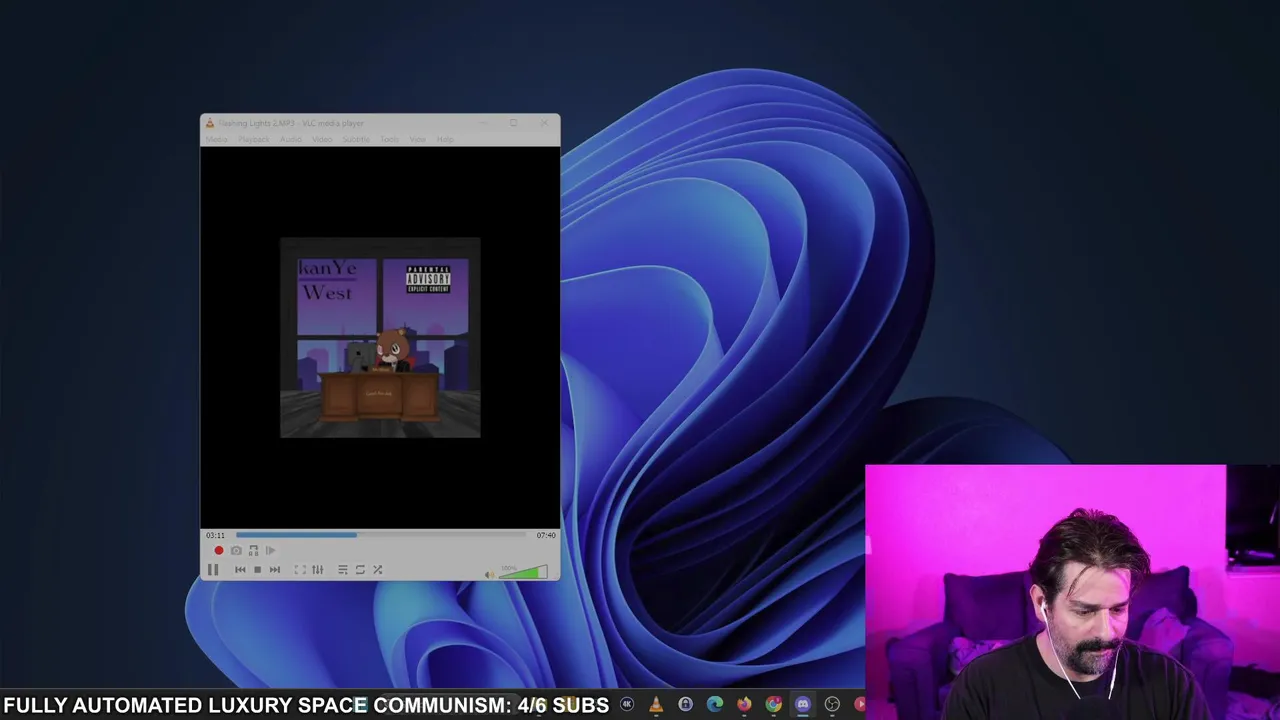This screenshot has width=1280, height=720.
Task: Launch Microsoft Edge from taskbar
Action: tap(715, 705)
